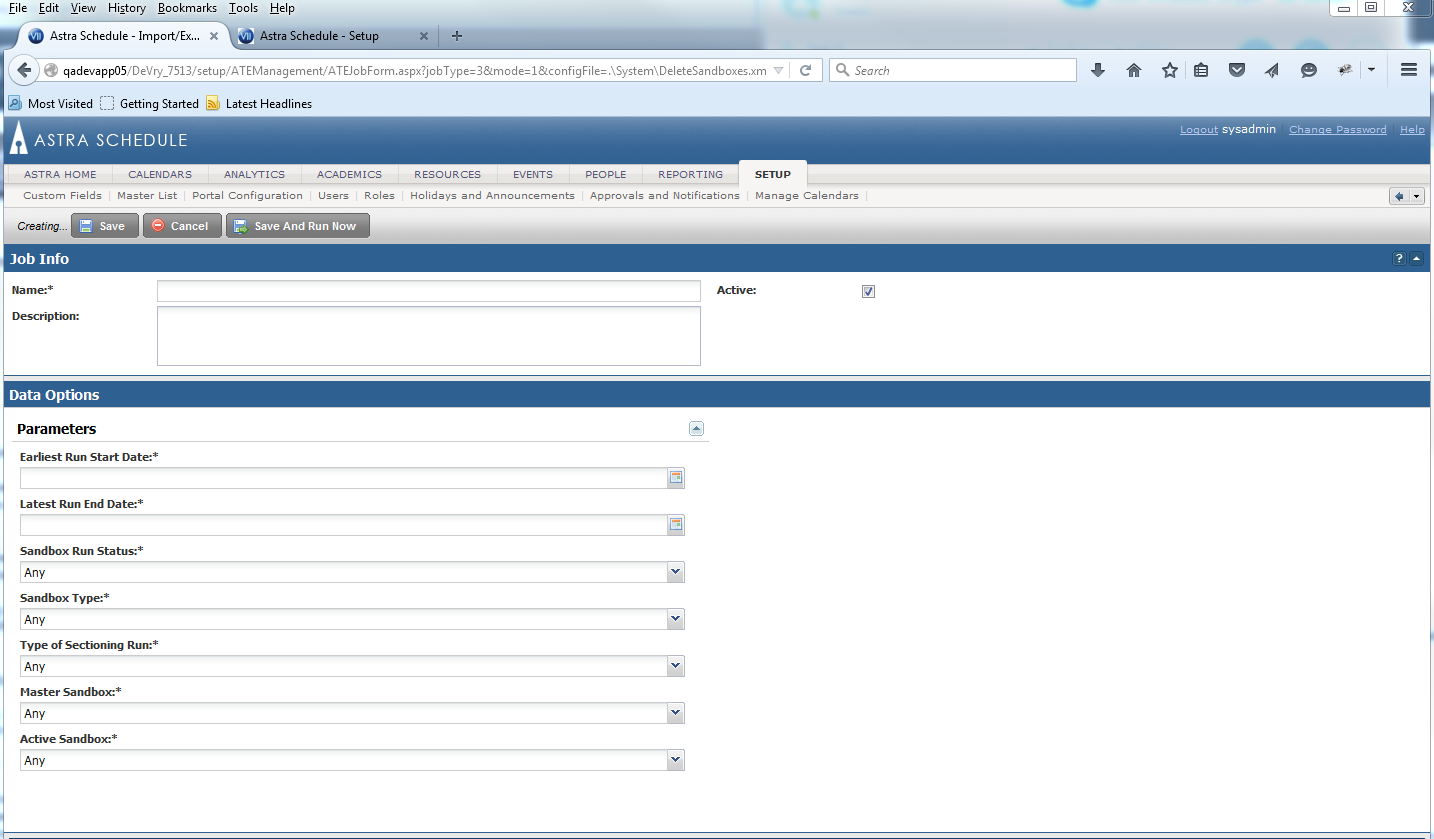Screen dimensions: 1434x839
Task: Click the sub-menu back arrow icon
Action: (1399, 196)
